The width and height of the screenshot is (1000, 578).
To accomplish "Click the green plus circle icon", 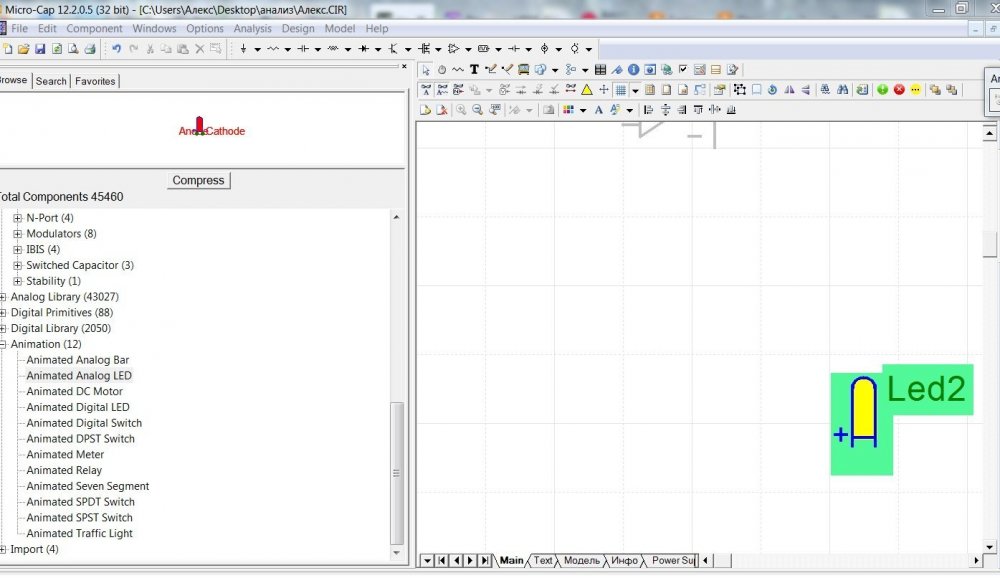I will tap(882, 90).
